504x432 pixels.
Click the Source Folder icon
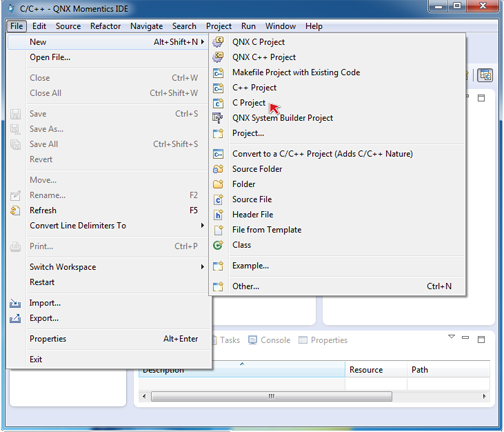[x=218, y=169]
